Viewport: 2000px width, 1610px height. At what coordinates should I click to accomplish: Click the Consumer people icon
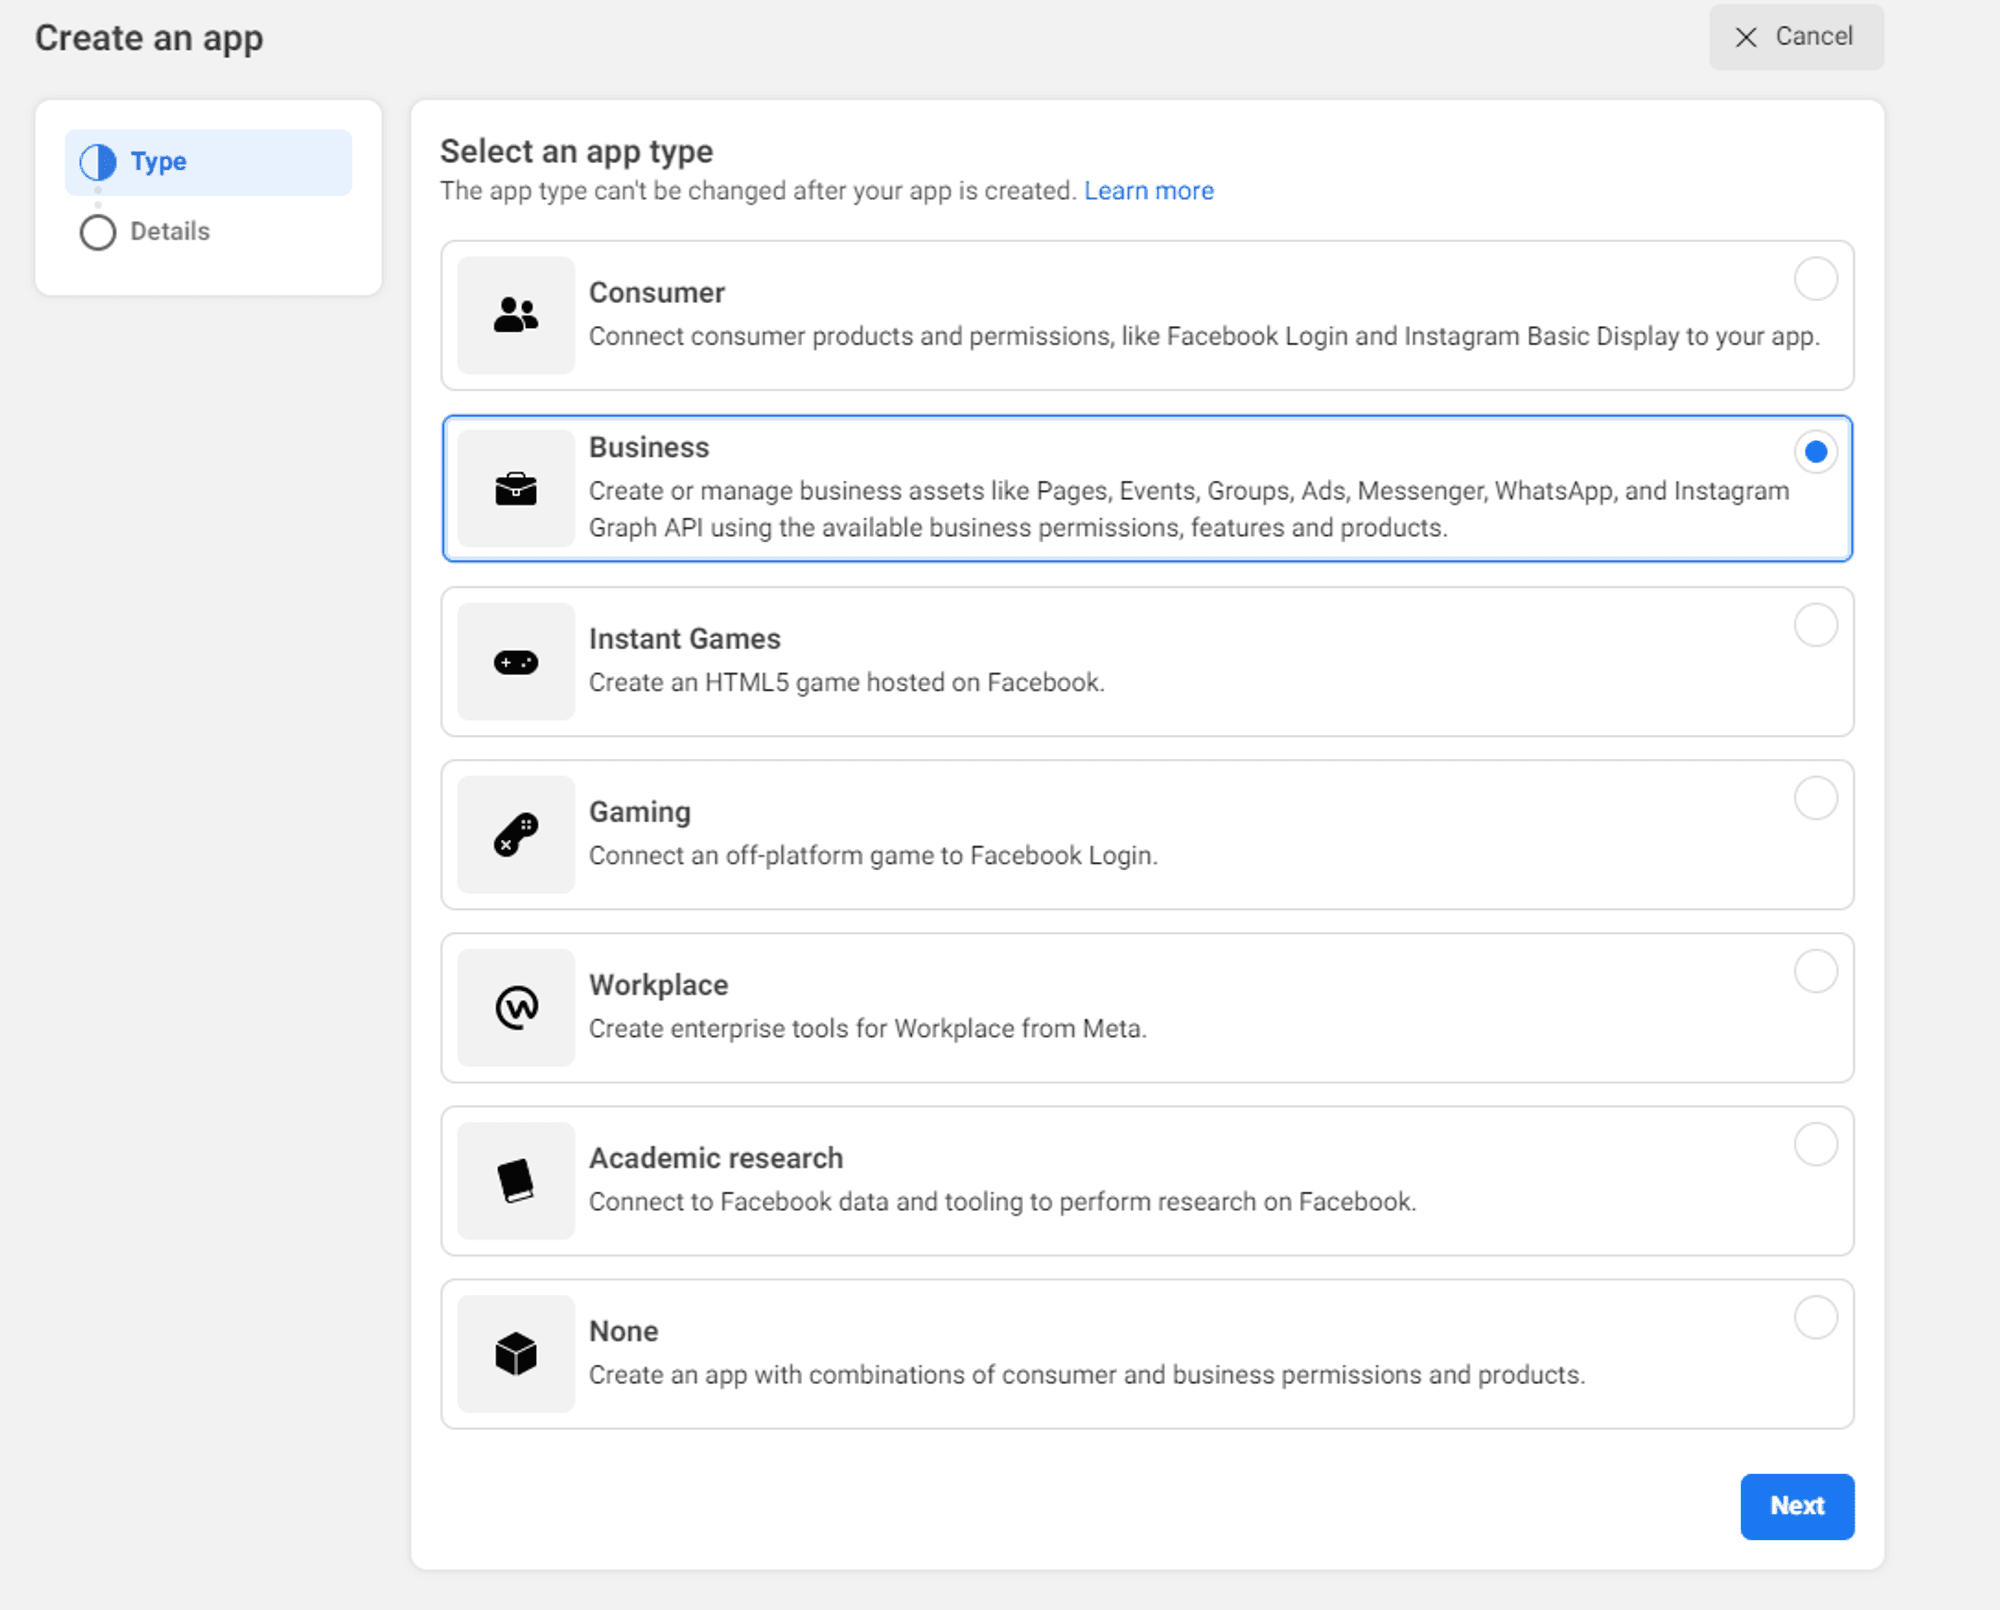tap(515, 314)
